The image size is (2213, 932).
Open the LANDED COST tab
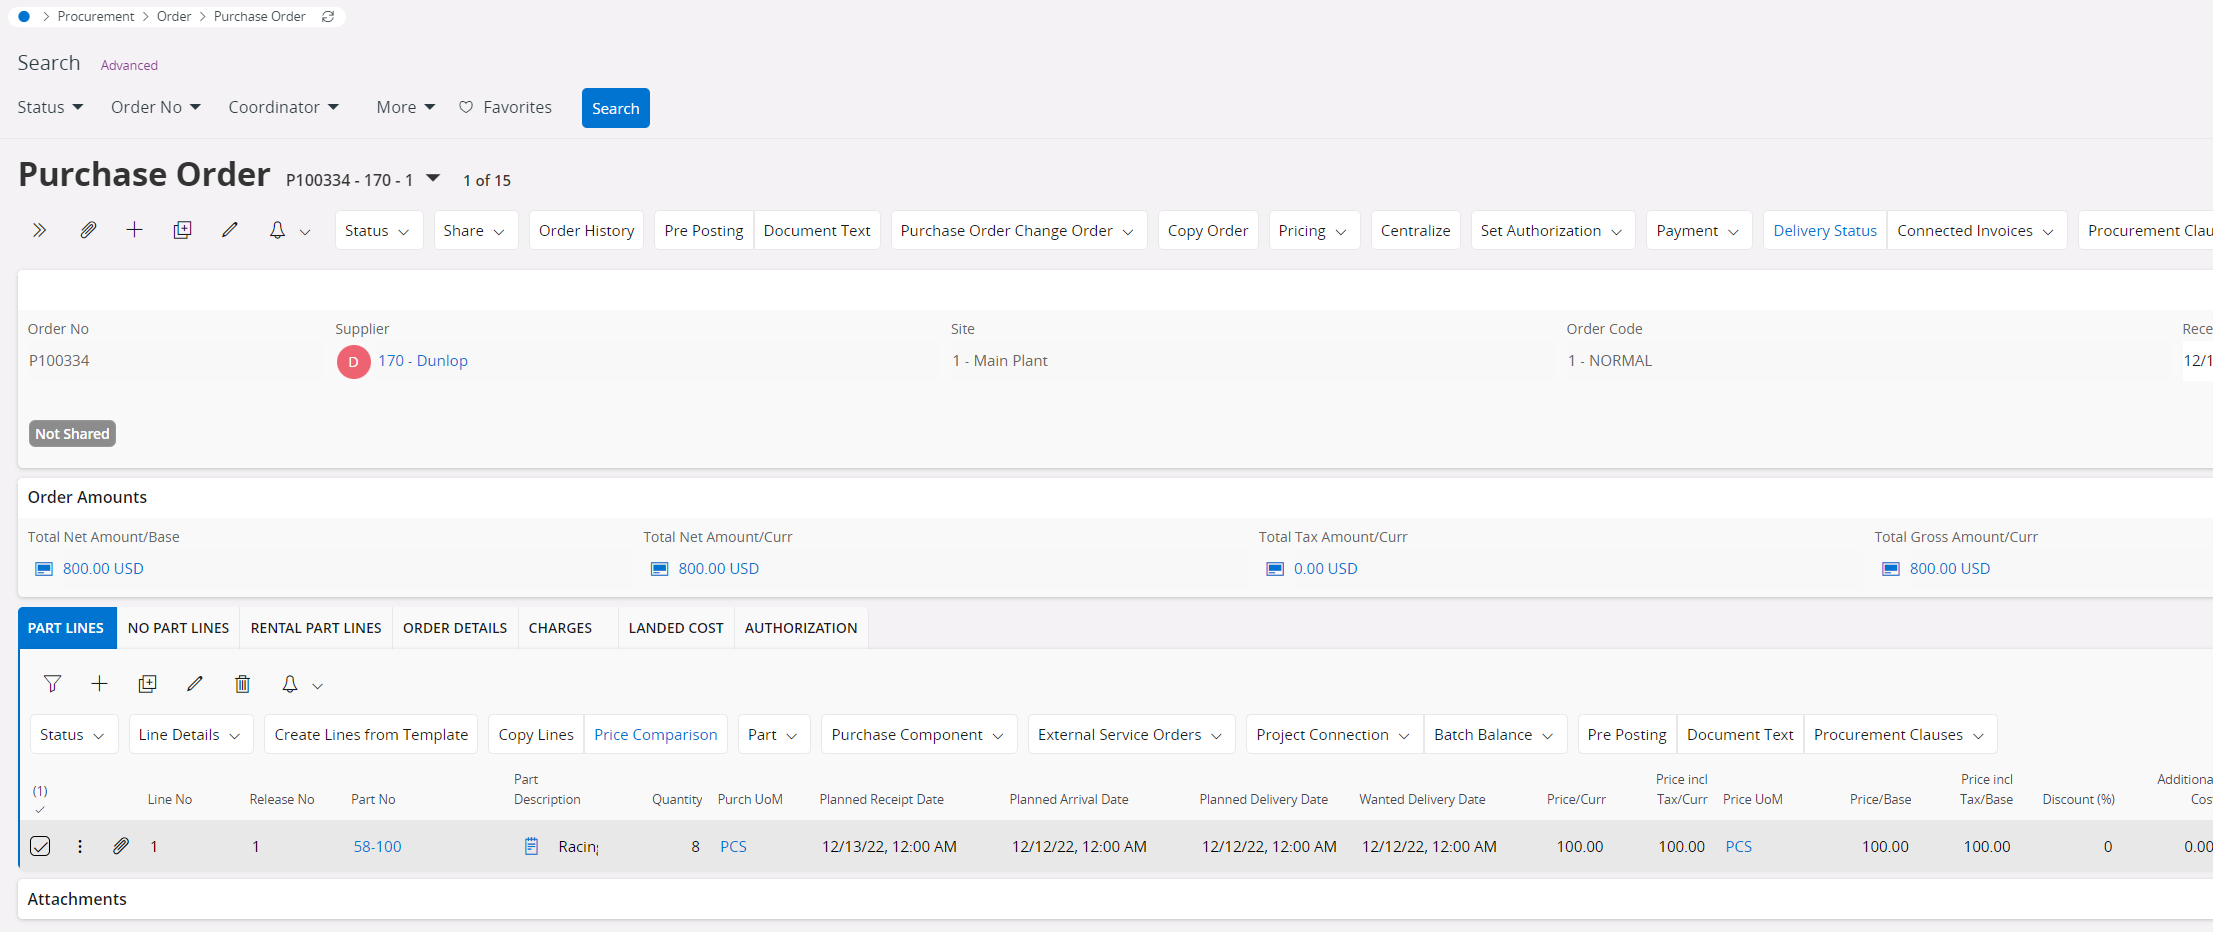point(676,628)
